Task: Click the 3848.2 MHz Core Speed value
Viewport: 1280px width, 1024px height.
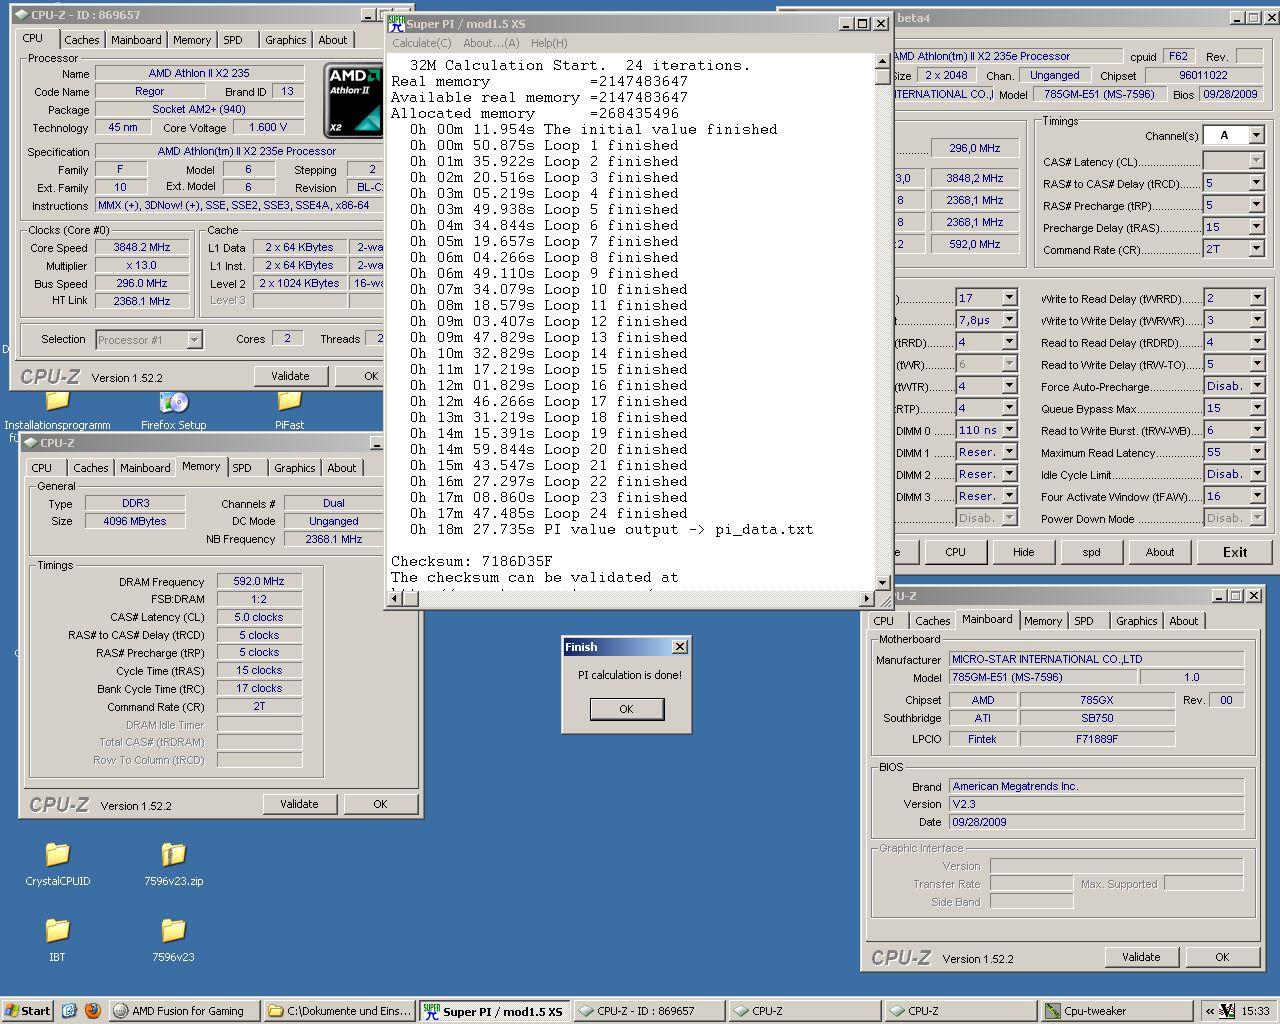Action: (x=141, y=247)
